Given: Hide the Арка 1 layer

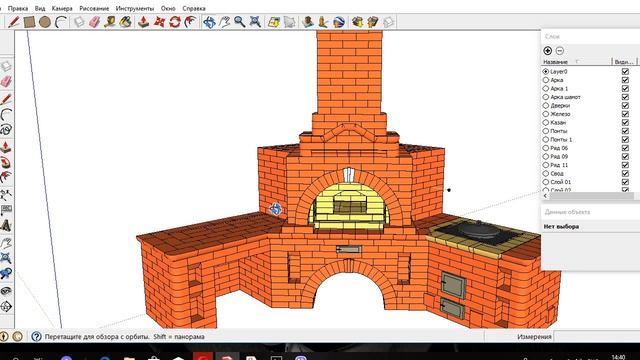Looking at the screenshot, I should pos(625,89).
